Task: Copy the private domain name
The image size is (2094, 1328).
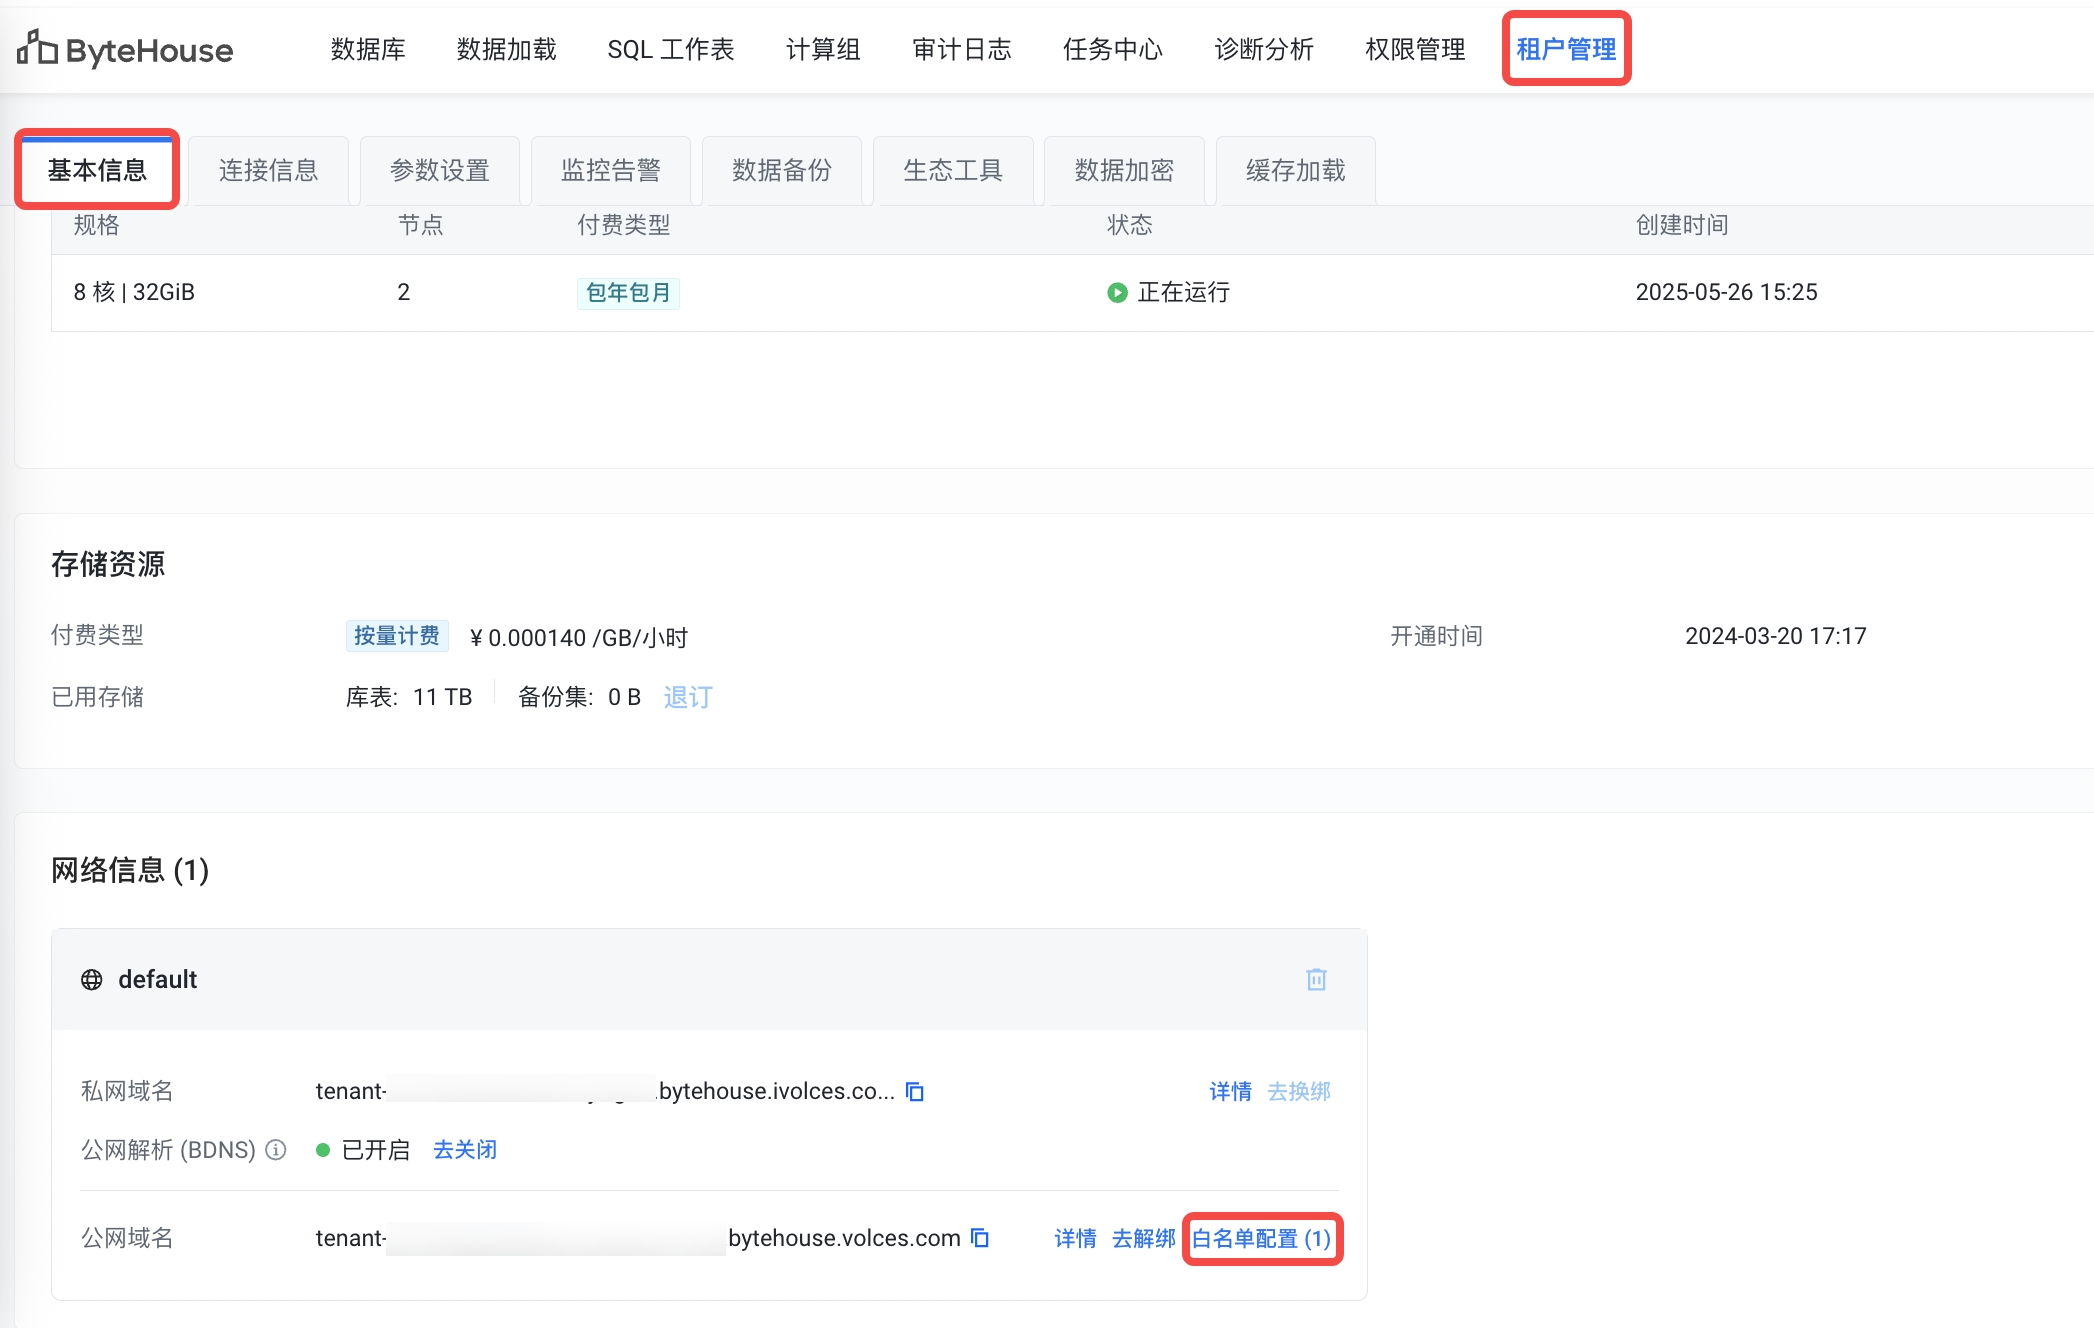Action: click(x=914, y=1091)
